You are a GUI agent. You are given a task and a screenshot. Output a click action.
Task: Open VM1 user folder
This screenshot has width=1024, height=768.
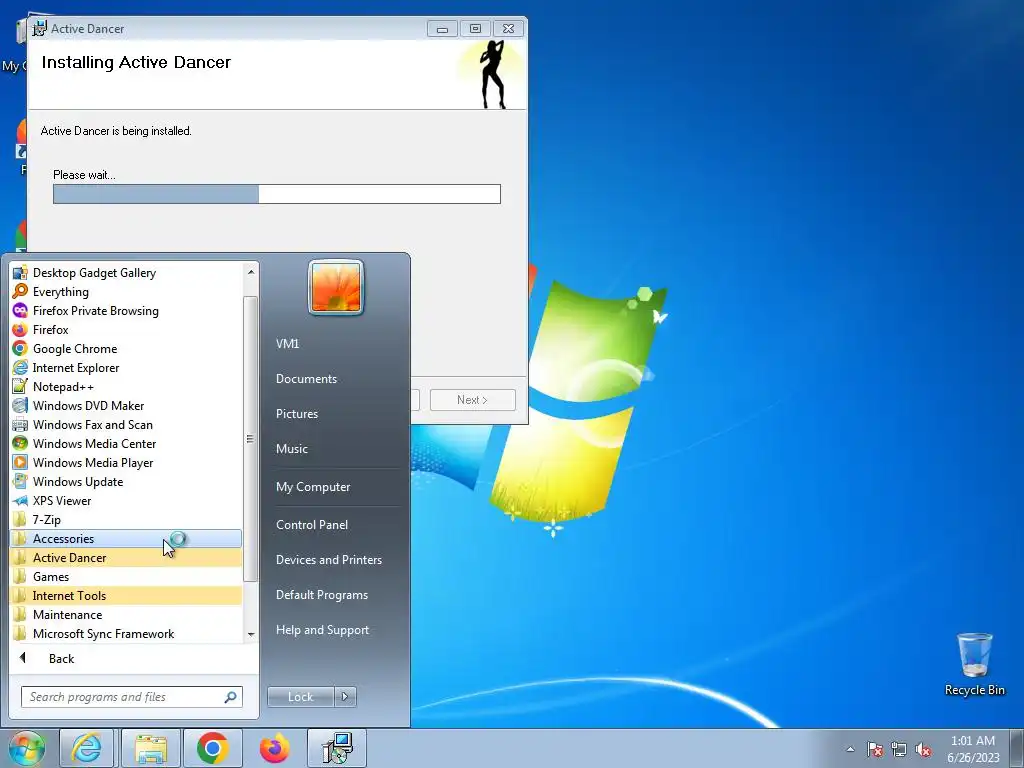coord(287,344)
